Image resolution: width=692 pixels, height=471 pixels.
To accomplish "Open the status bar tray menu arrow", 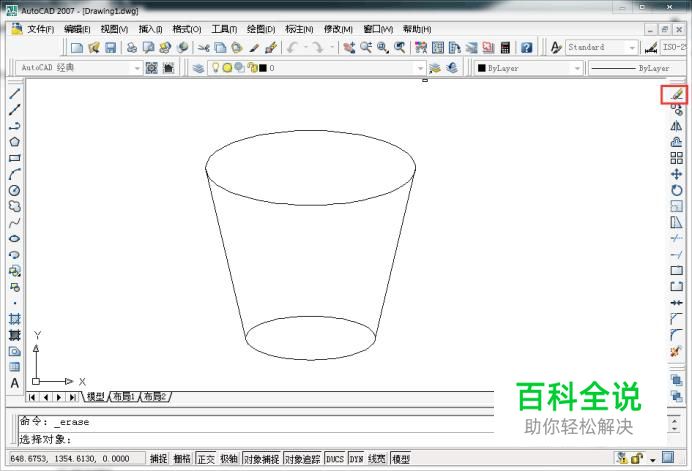I will point(652,460).
